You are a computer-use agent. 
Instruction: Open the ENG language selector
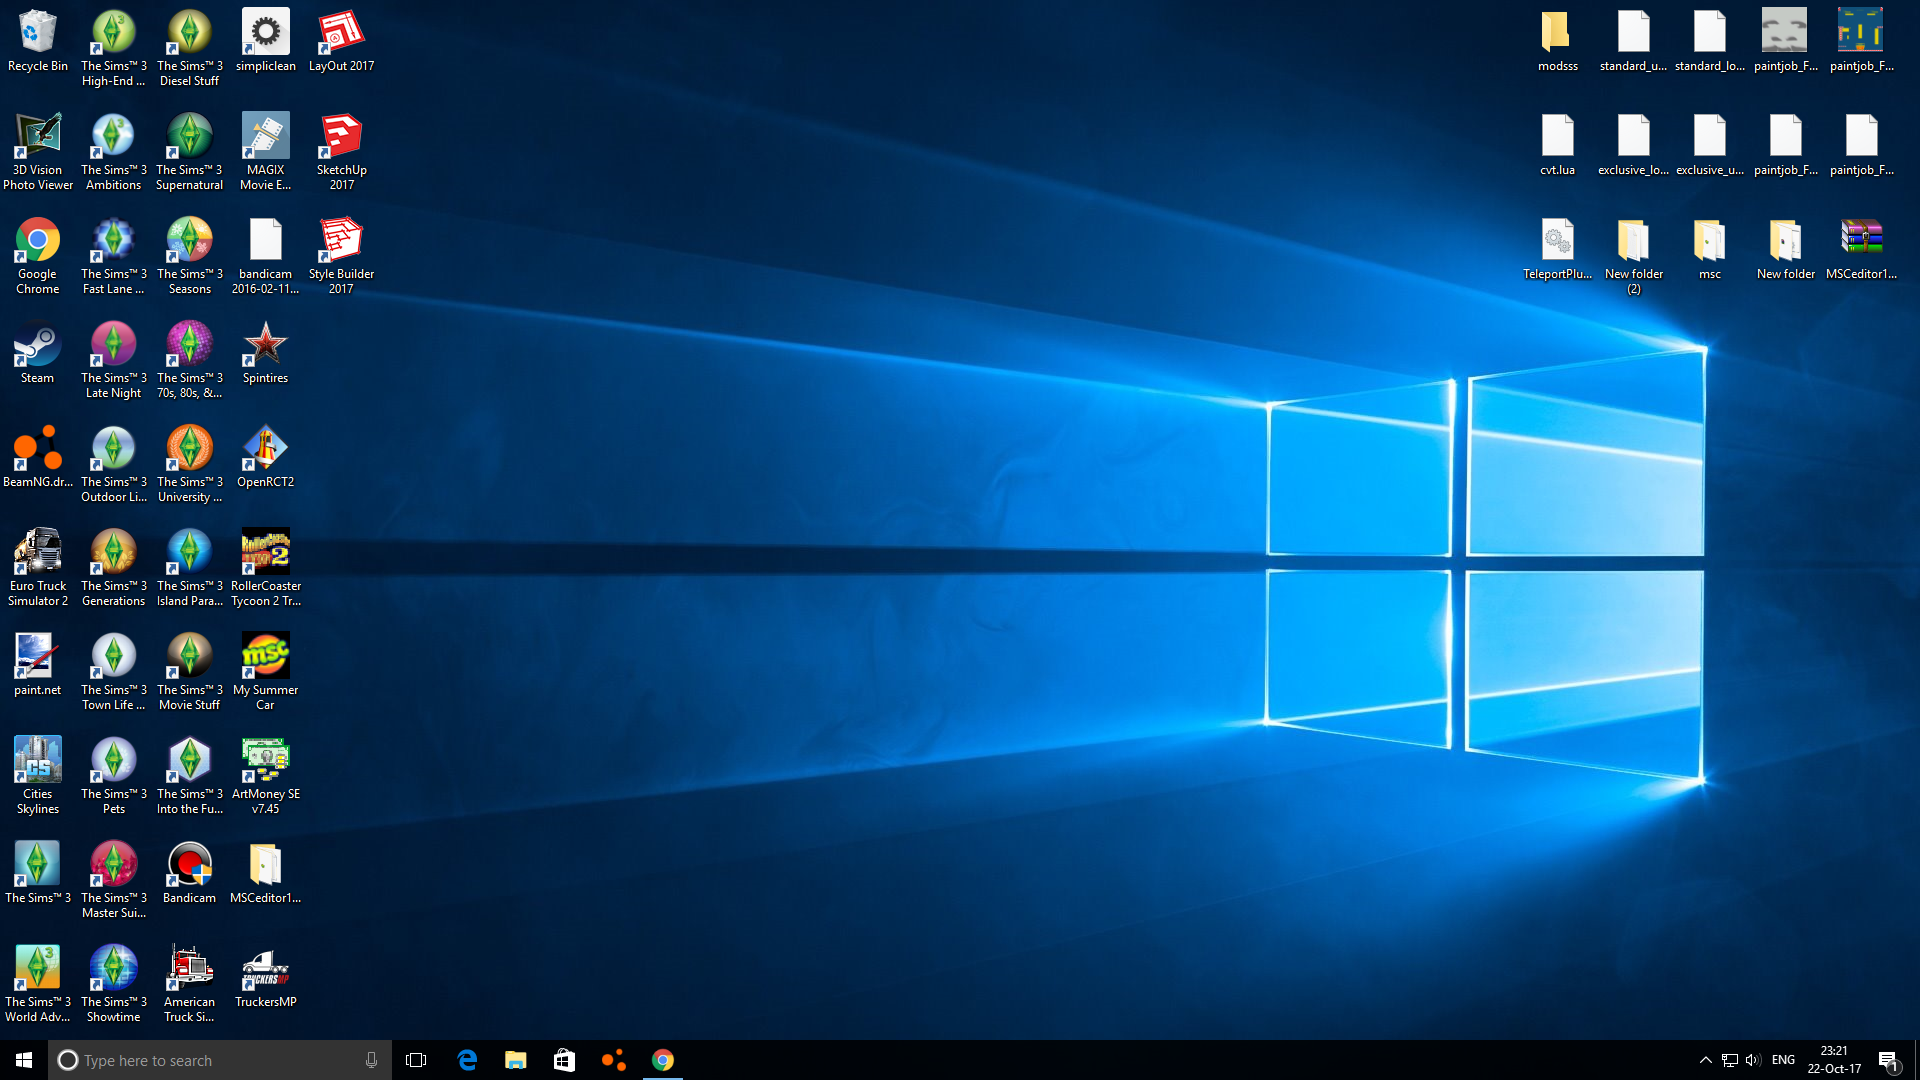(x=1783, y=1060)
